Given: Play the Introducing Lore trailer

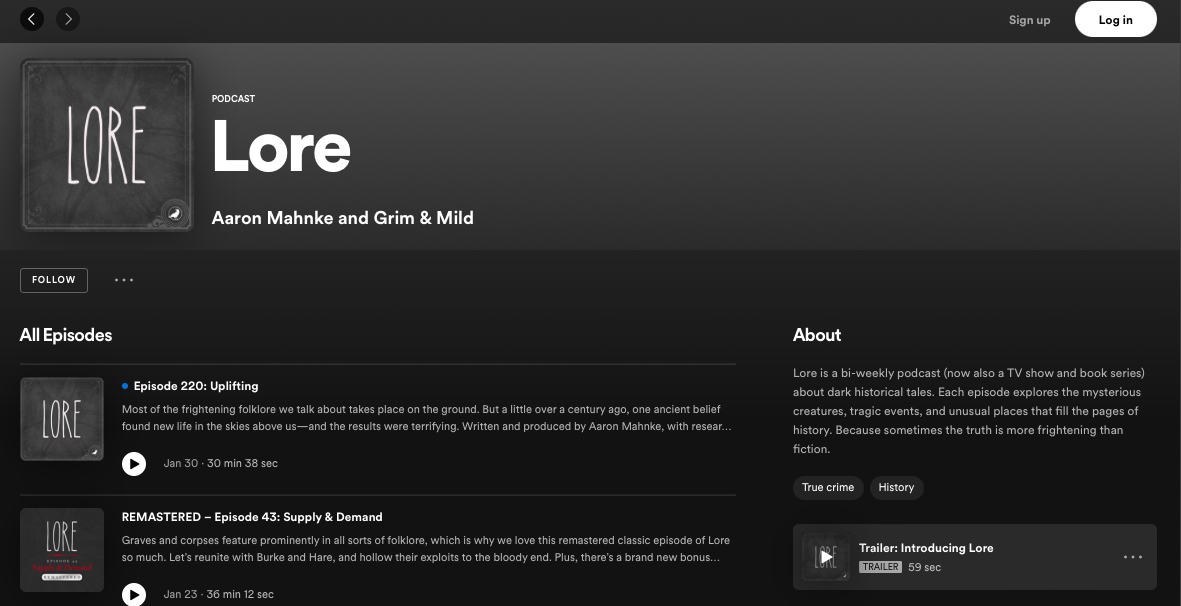Looking at the screenshot, I should [825, 557].
